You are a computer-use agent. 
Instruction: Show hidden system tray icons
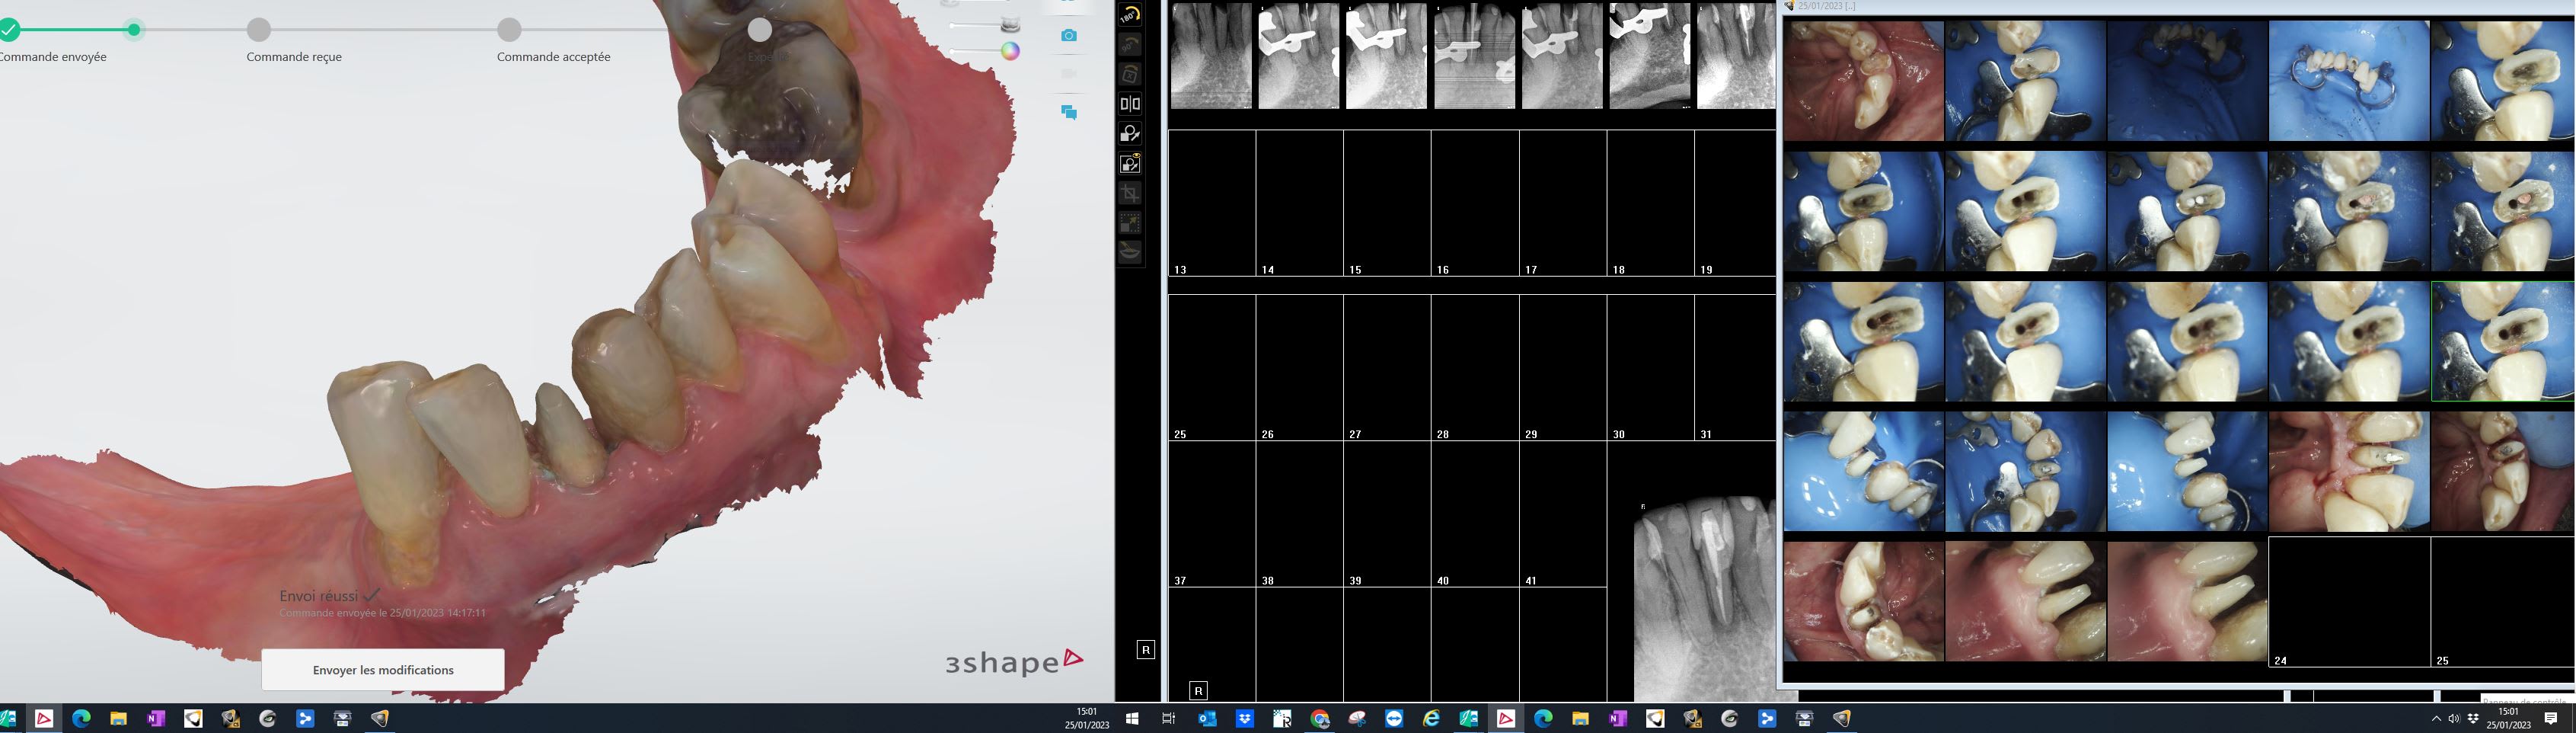pos(2436,718)
